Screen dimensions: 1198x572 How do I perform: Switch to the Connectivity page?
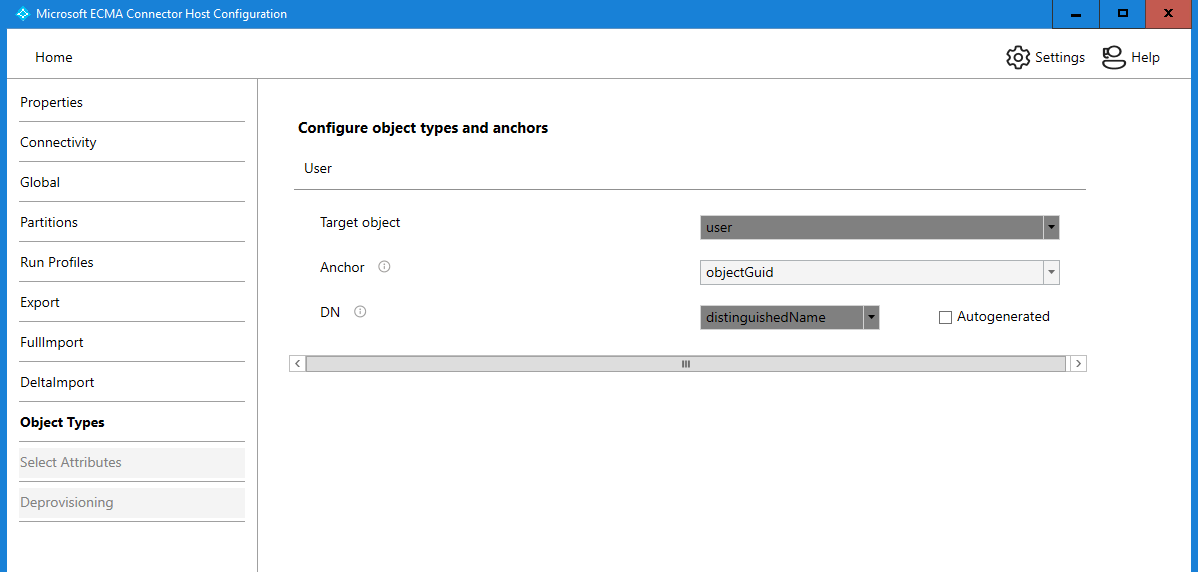pyautogui.click(x=58, y=143)
